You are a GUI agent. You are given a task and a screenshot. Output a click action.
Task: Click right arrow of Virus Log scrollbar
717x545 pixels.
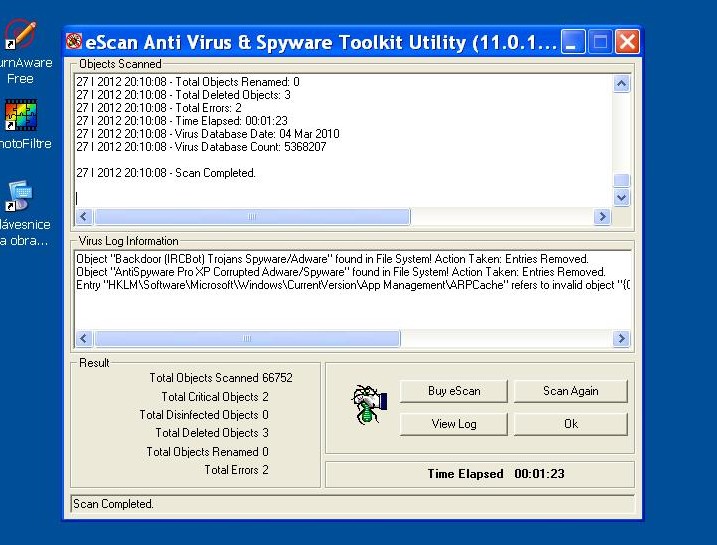[x=621, y=338]
